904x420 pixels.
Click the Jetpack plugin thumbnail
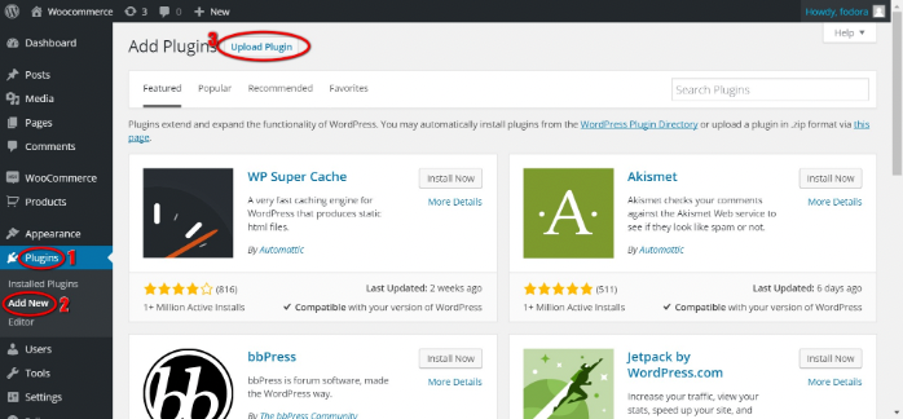pos(568,384)
